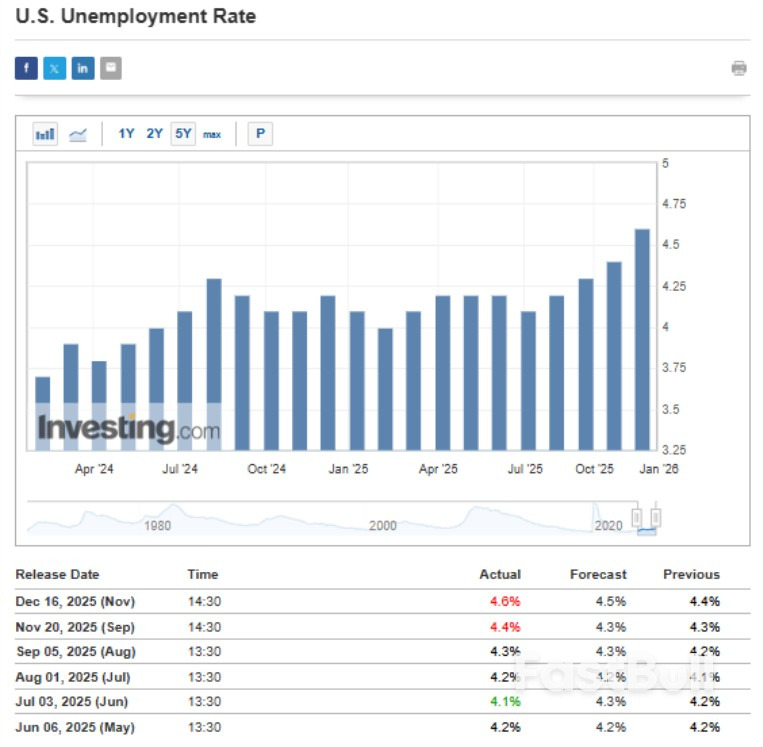
Task: Switch to the bar chart view icon
Action: point(45,134)
